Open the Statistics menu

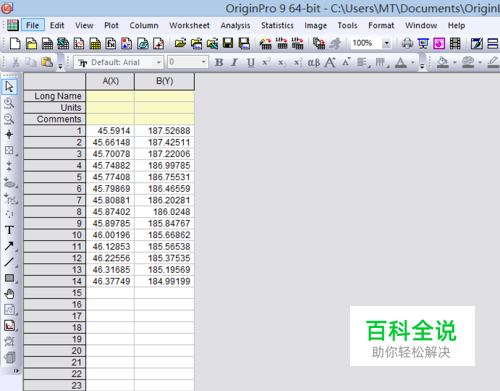coord(277,25)
